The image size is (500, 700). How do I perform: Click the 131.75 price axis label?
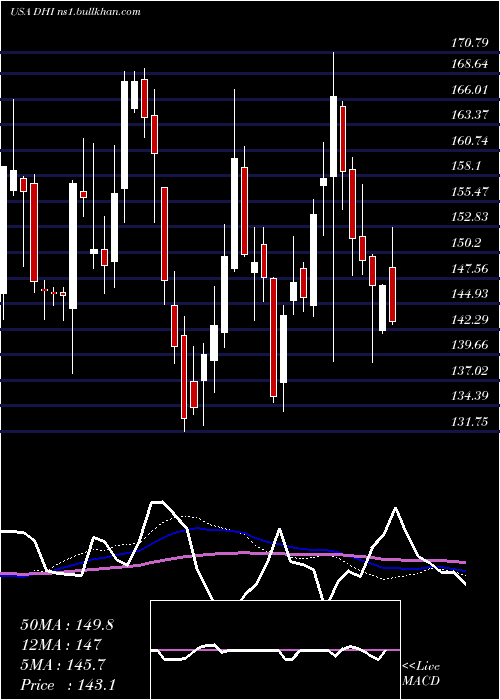[x=469, y=422]
